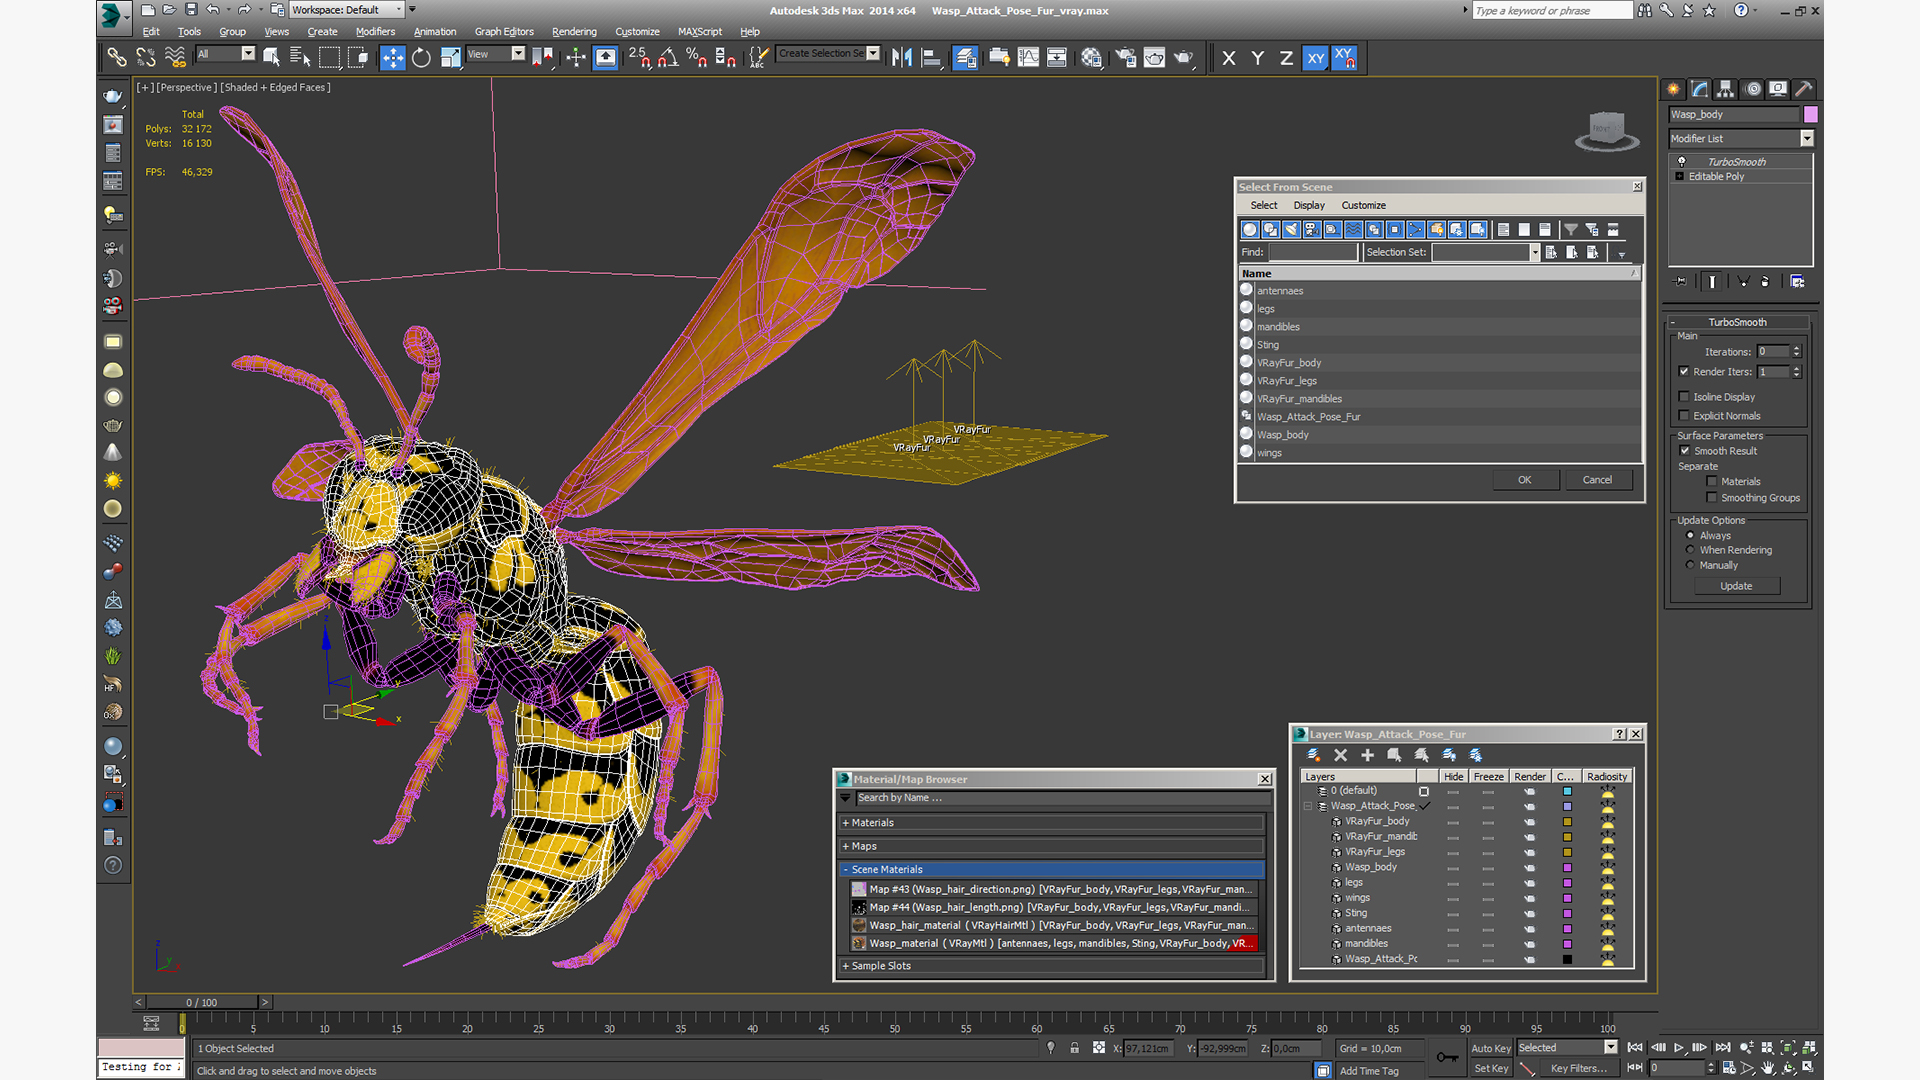Open Customize menu in Select From Scene

[x=1363, y=205]
